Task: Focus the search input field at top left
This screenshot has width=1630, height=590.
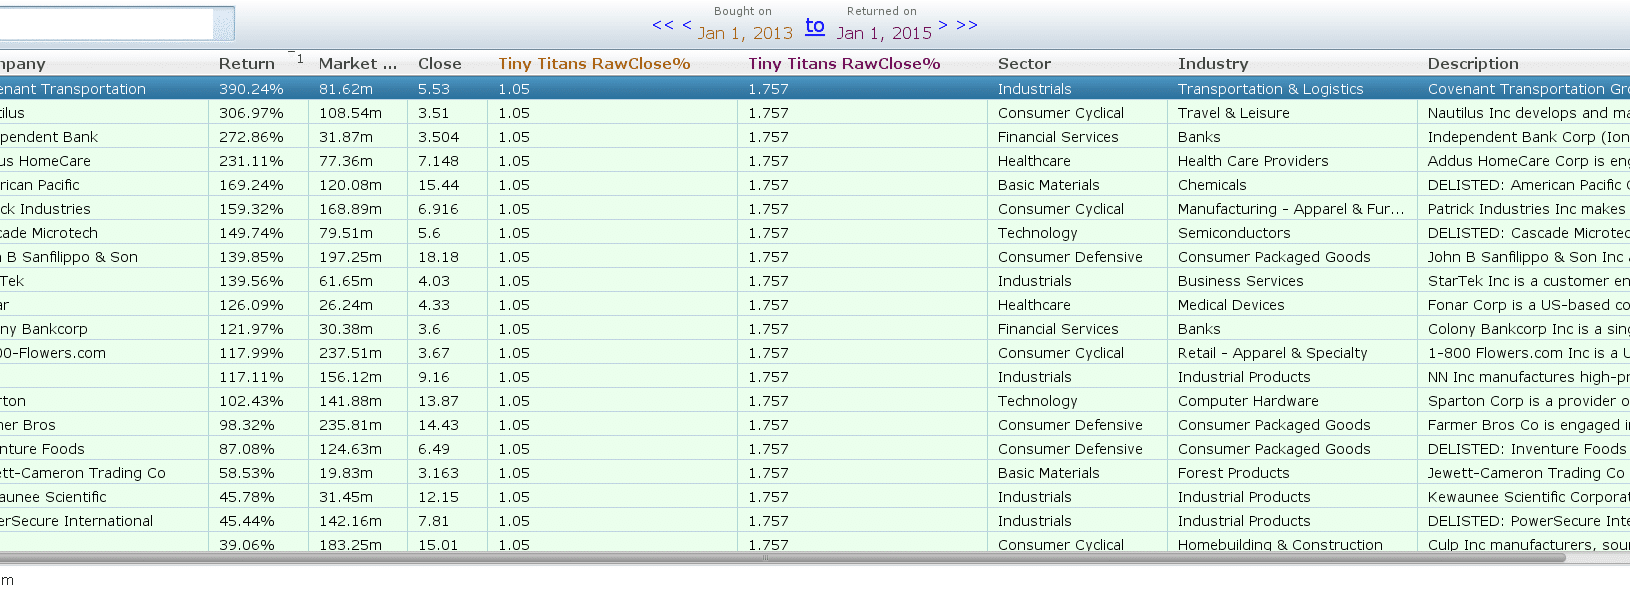Action: [x=107, y=24]
